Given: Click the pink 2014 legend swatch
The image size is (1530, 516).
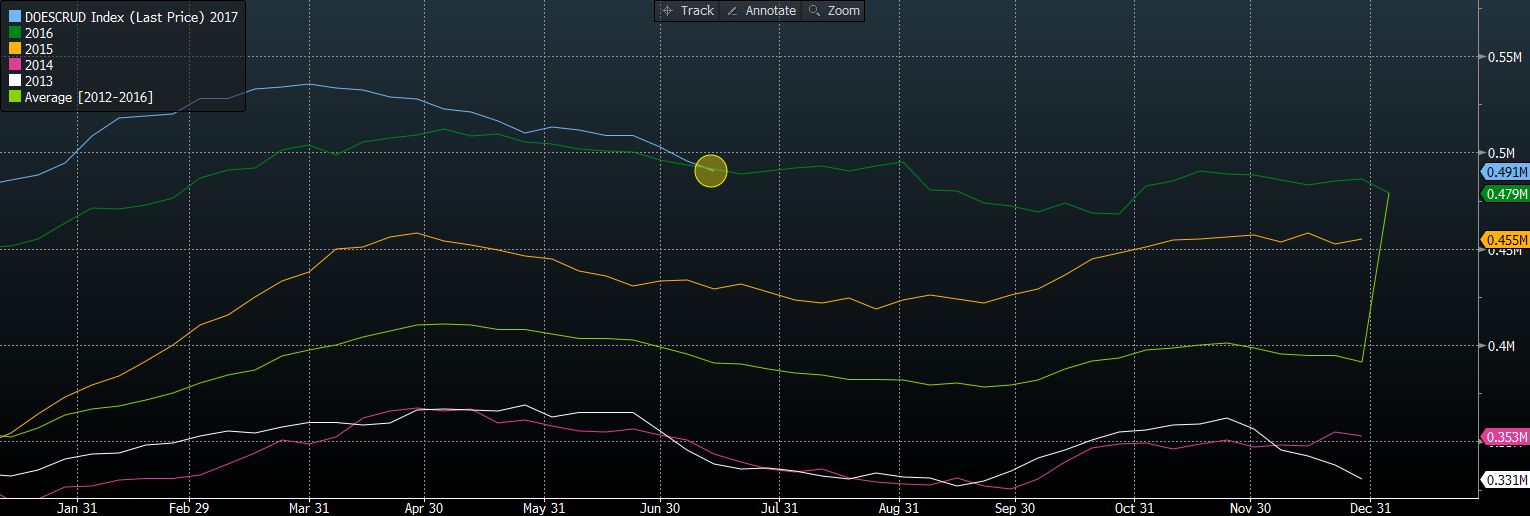Looking at the screenshot, I should pyautogui.click(x=14, y=65).
